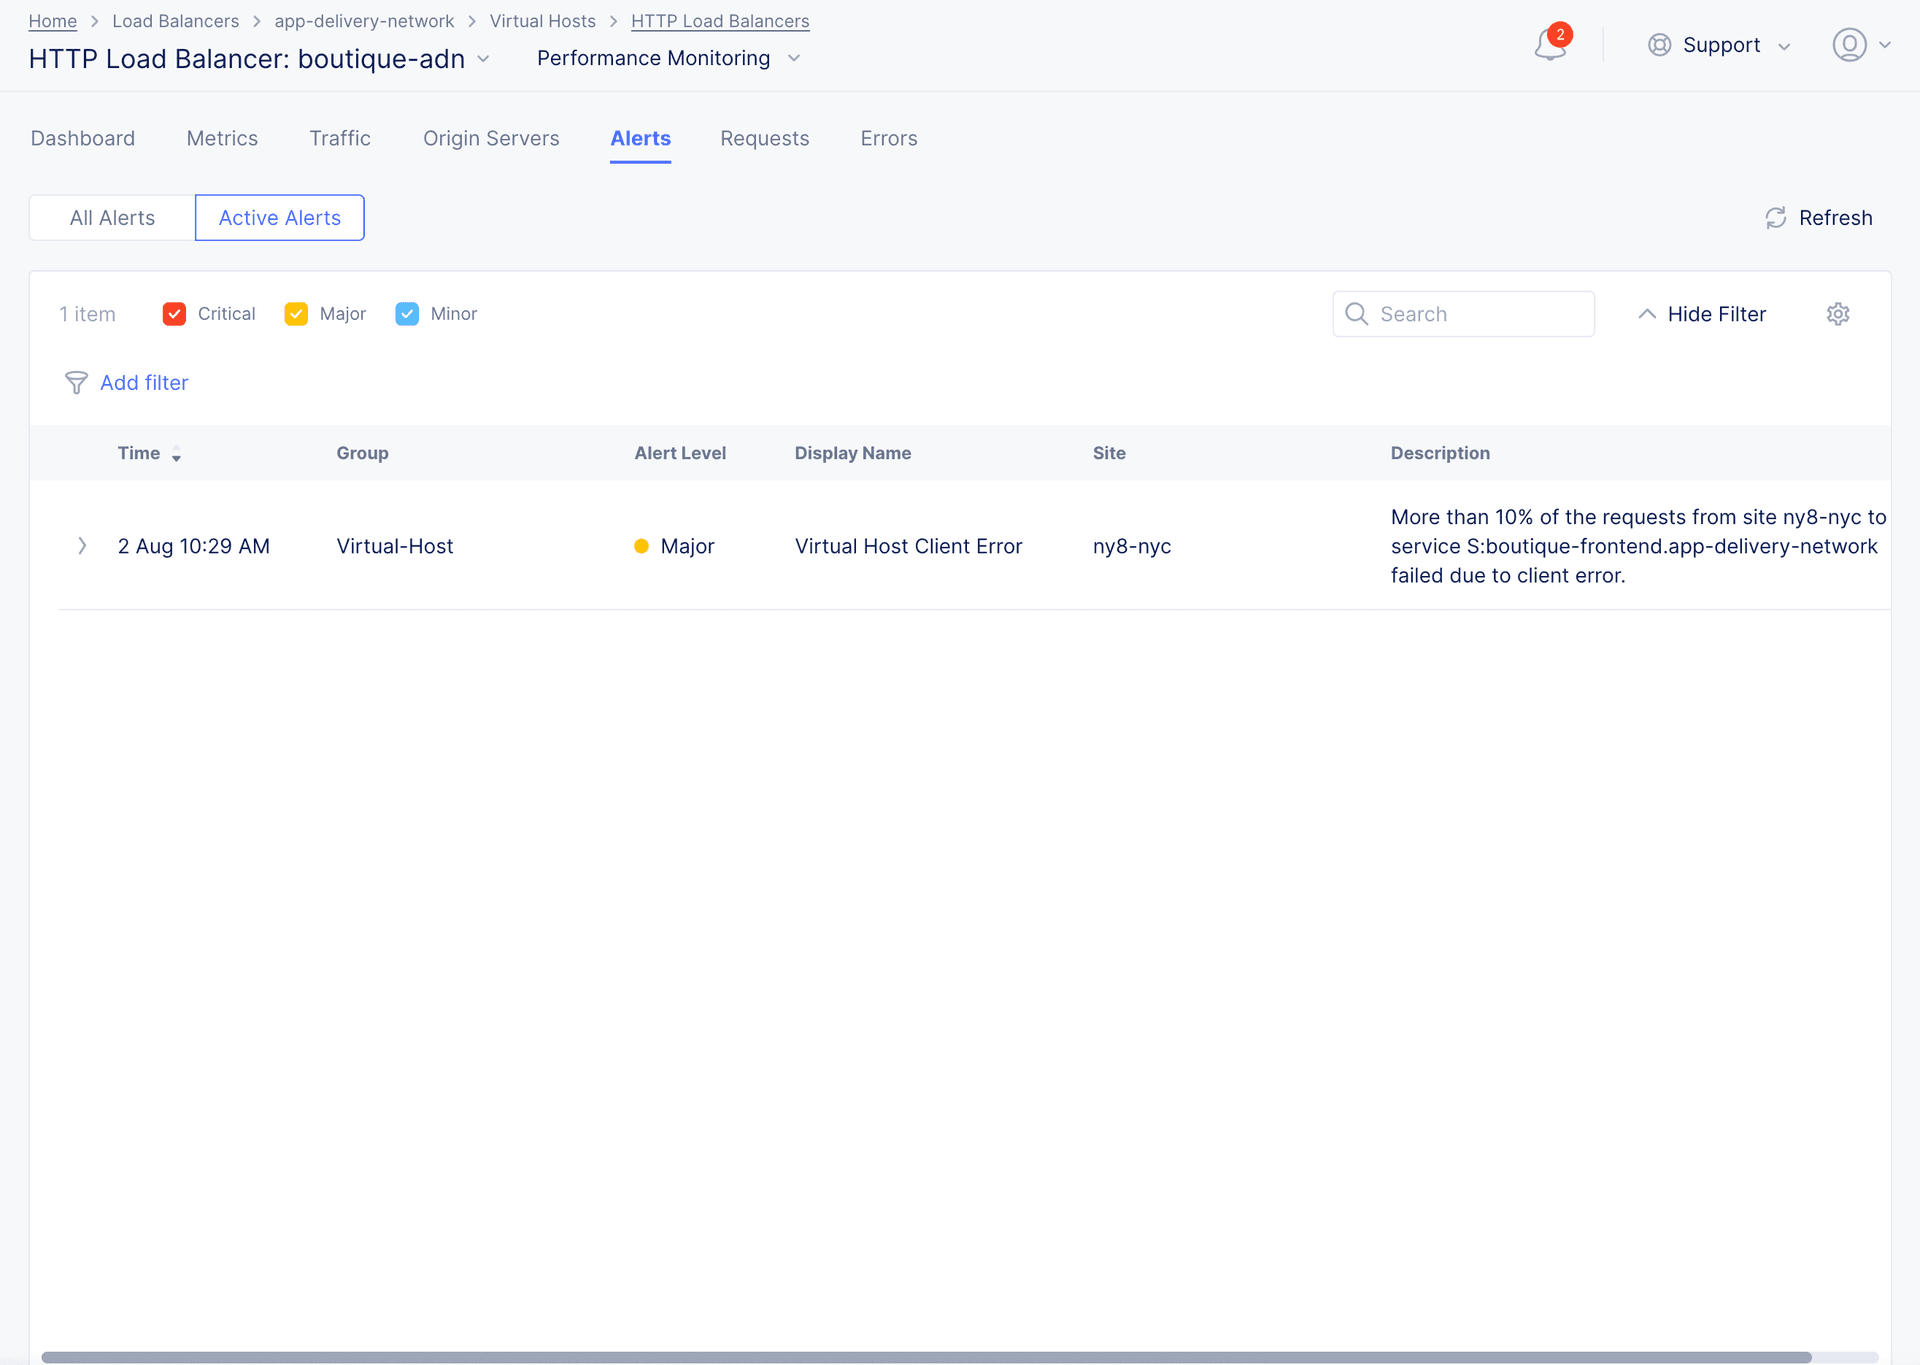The image size is (1920, 1365).
Task: Click the Add filter funnel icon
Action: pos(76,382)
